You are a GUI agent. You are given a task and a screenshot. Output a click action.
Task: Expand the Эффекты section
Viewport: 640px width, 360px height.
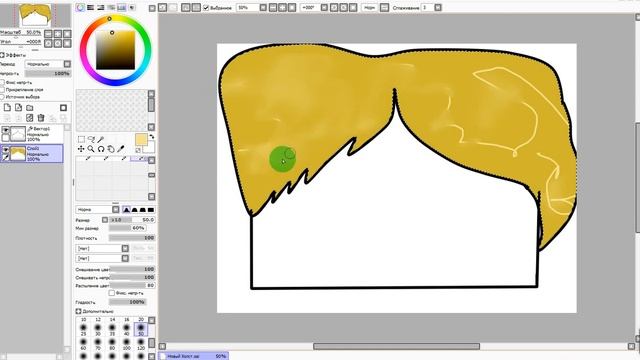(2, 55)
